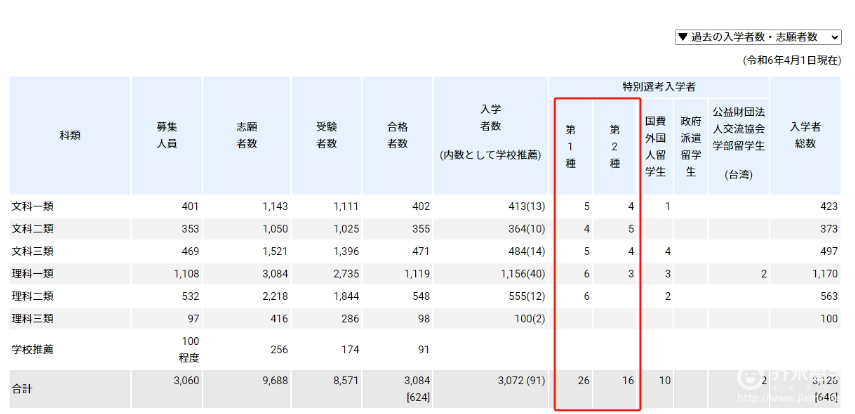Image resolution: width=855 pixels, height=414 pixels.
Task: Click the 合計 row label
Action: tap(22, 388)
